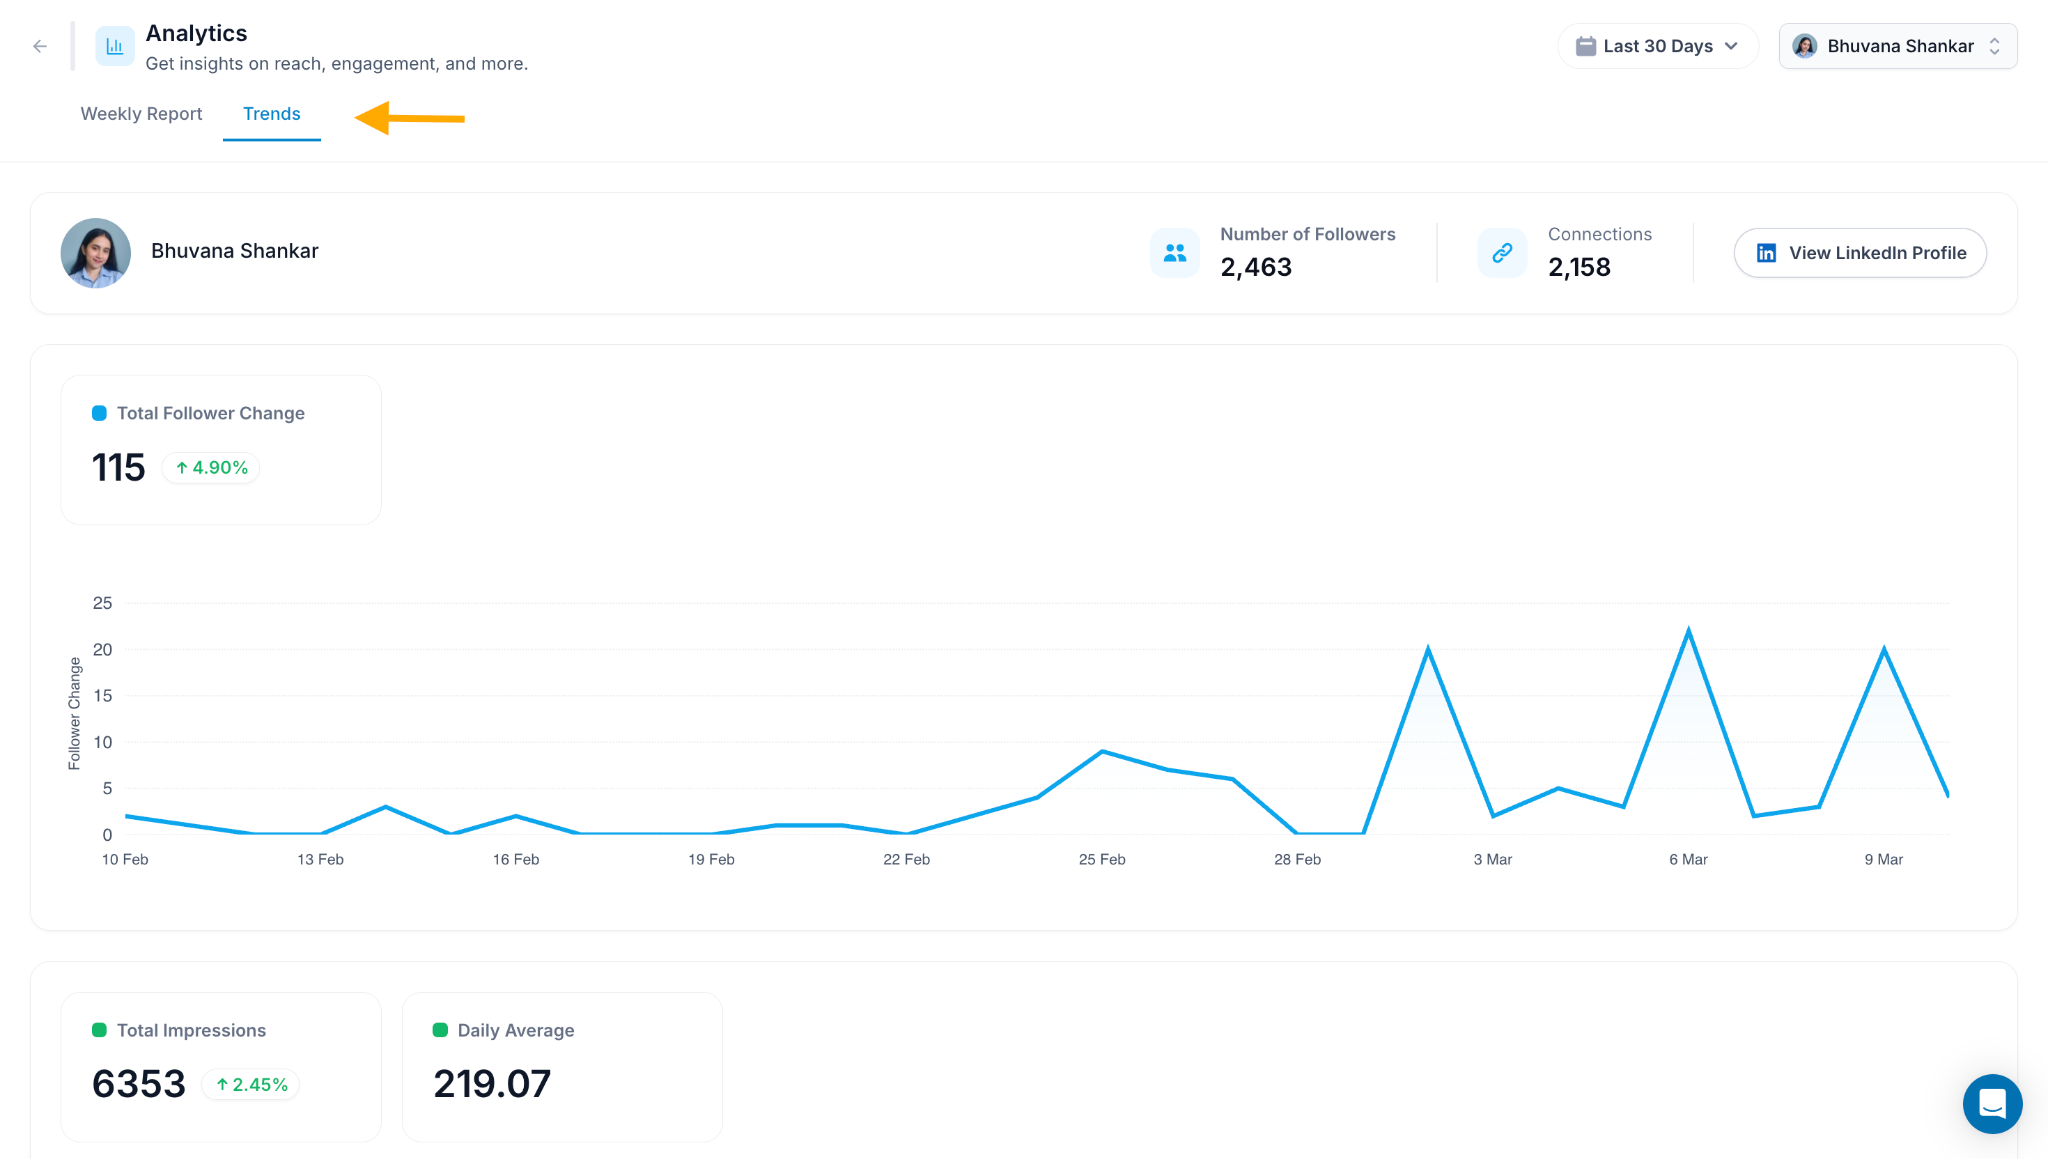Switch to the Weekly Report tab
Screen dimensions: 2048x1159
[141, 114]
